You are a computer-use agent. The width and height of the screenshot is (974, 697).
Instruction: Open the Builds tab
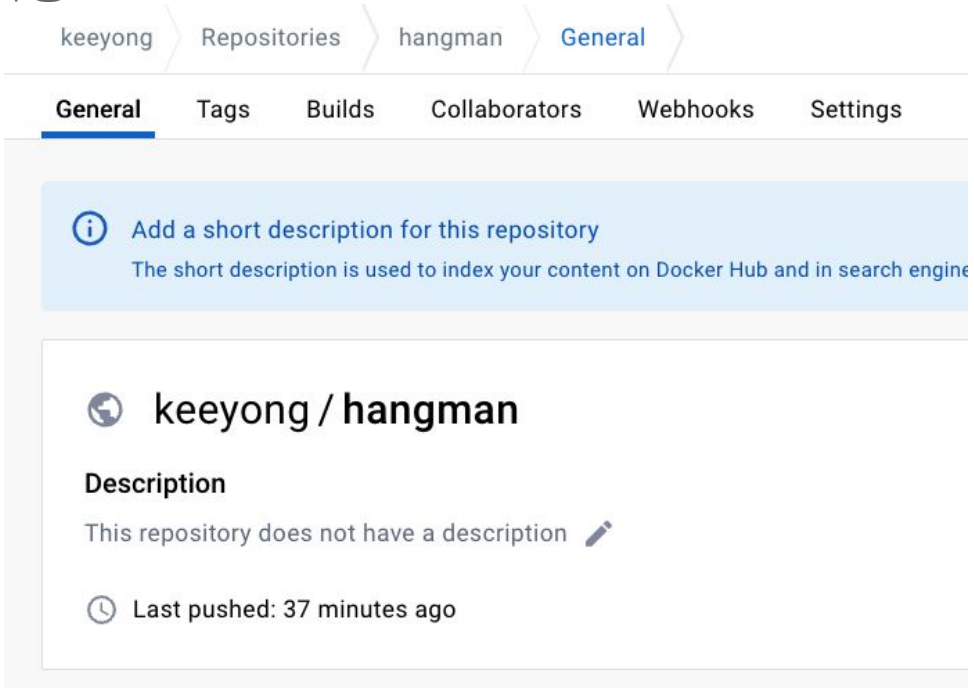coord(340,109)
